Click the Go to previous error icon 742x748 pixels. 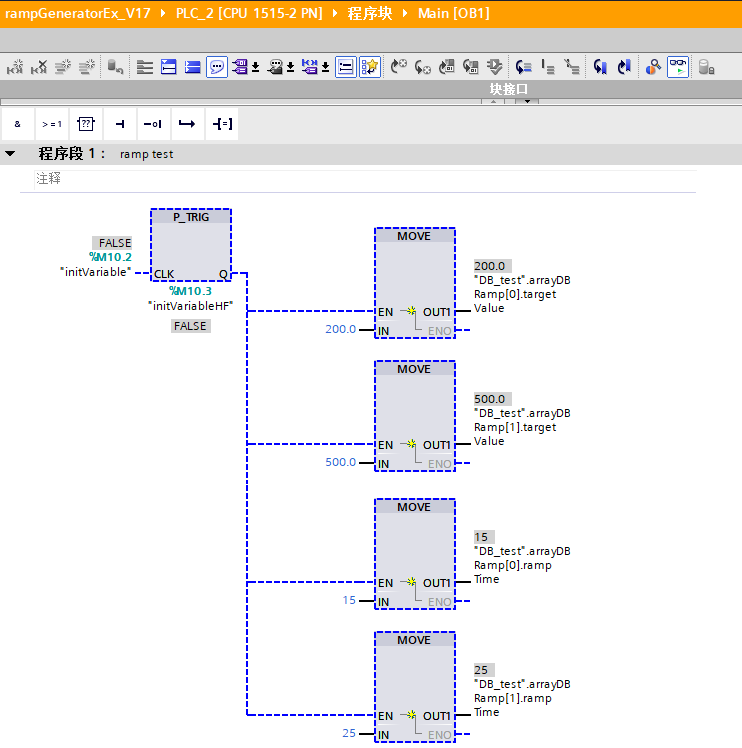(x=422, y=67)
